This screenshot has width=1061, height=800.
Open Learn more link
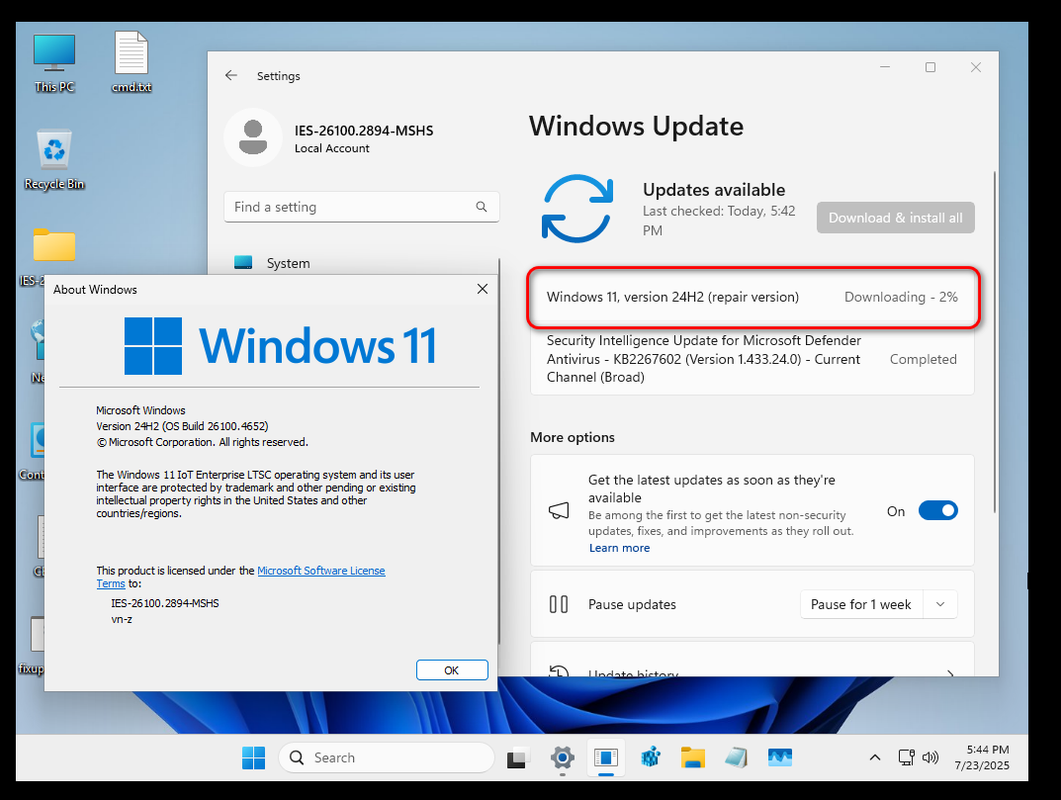point(619,548)
